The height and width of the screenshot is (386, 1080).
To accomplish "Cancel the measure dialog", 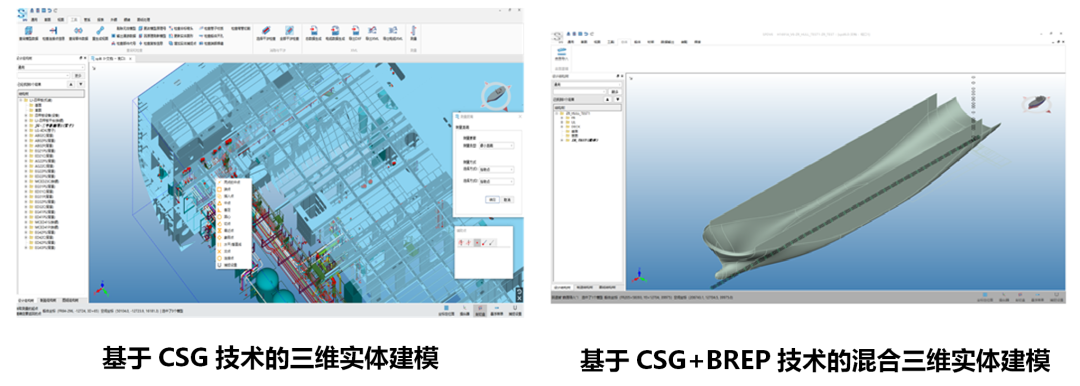I will (x=507, y=199).
